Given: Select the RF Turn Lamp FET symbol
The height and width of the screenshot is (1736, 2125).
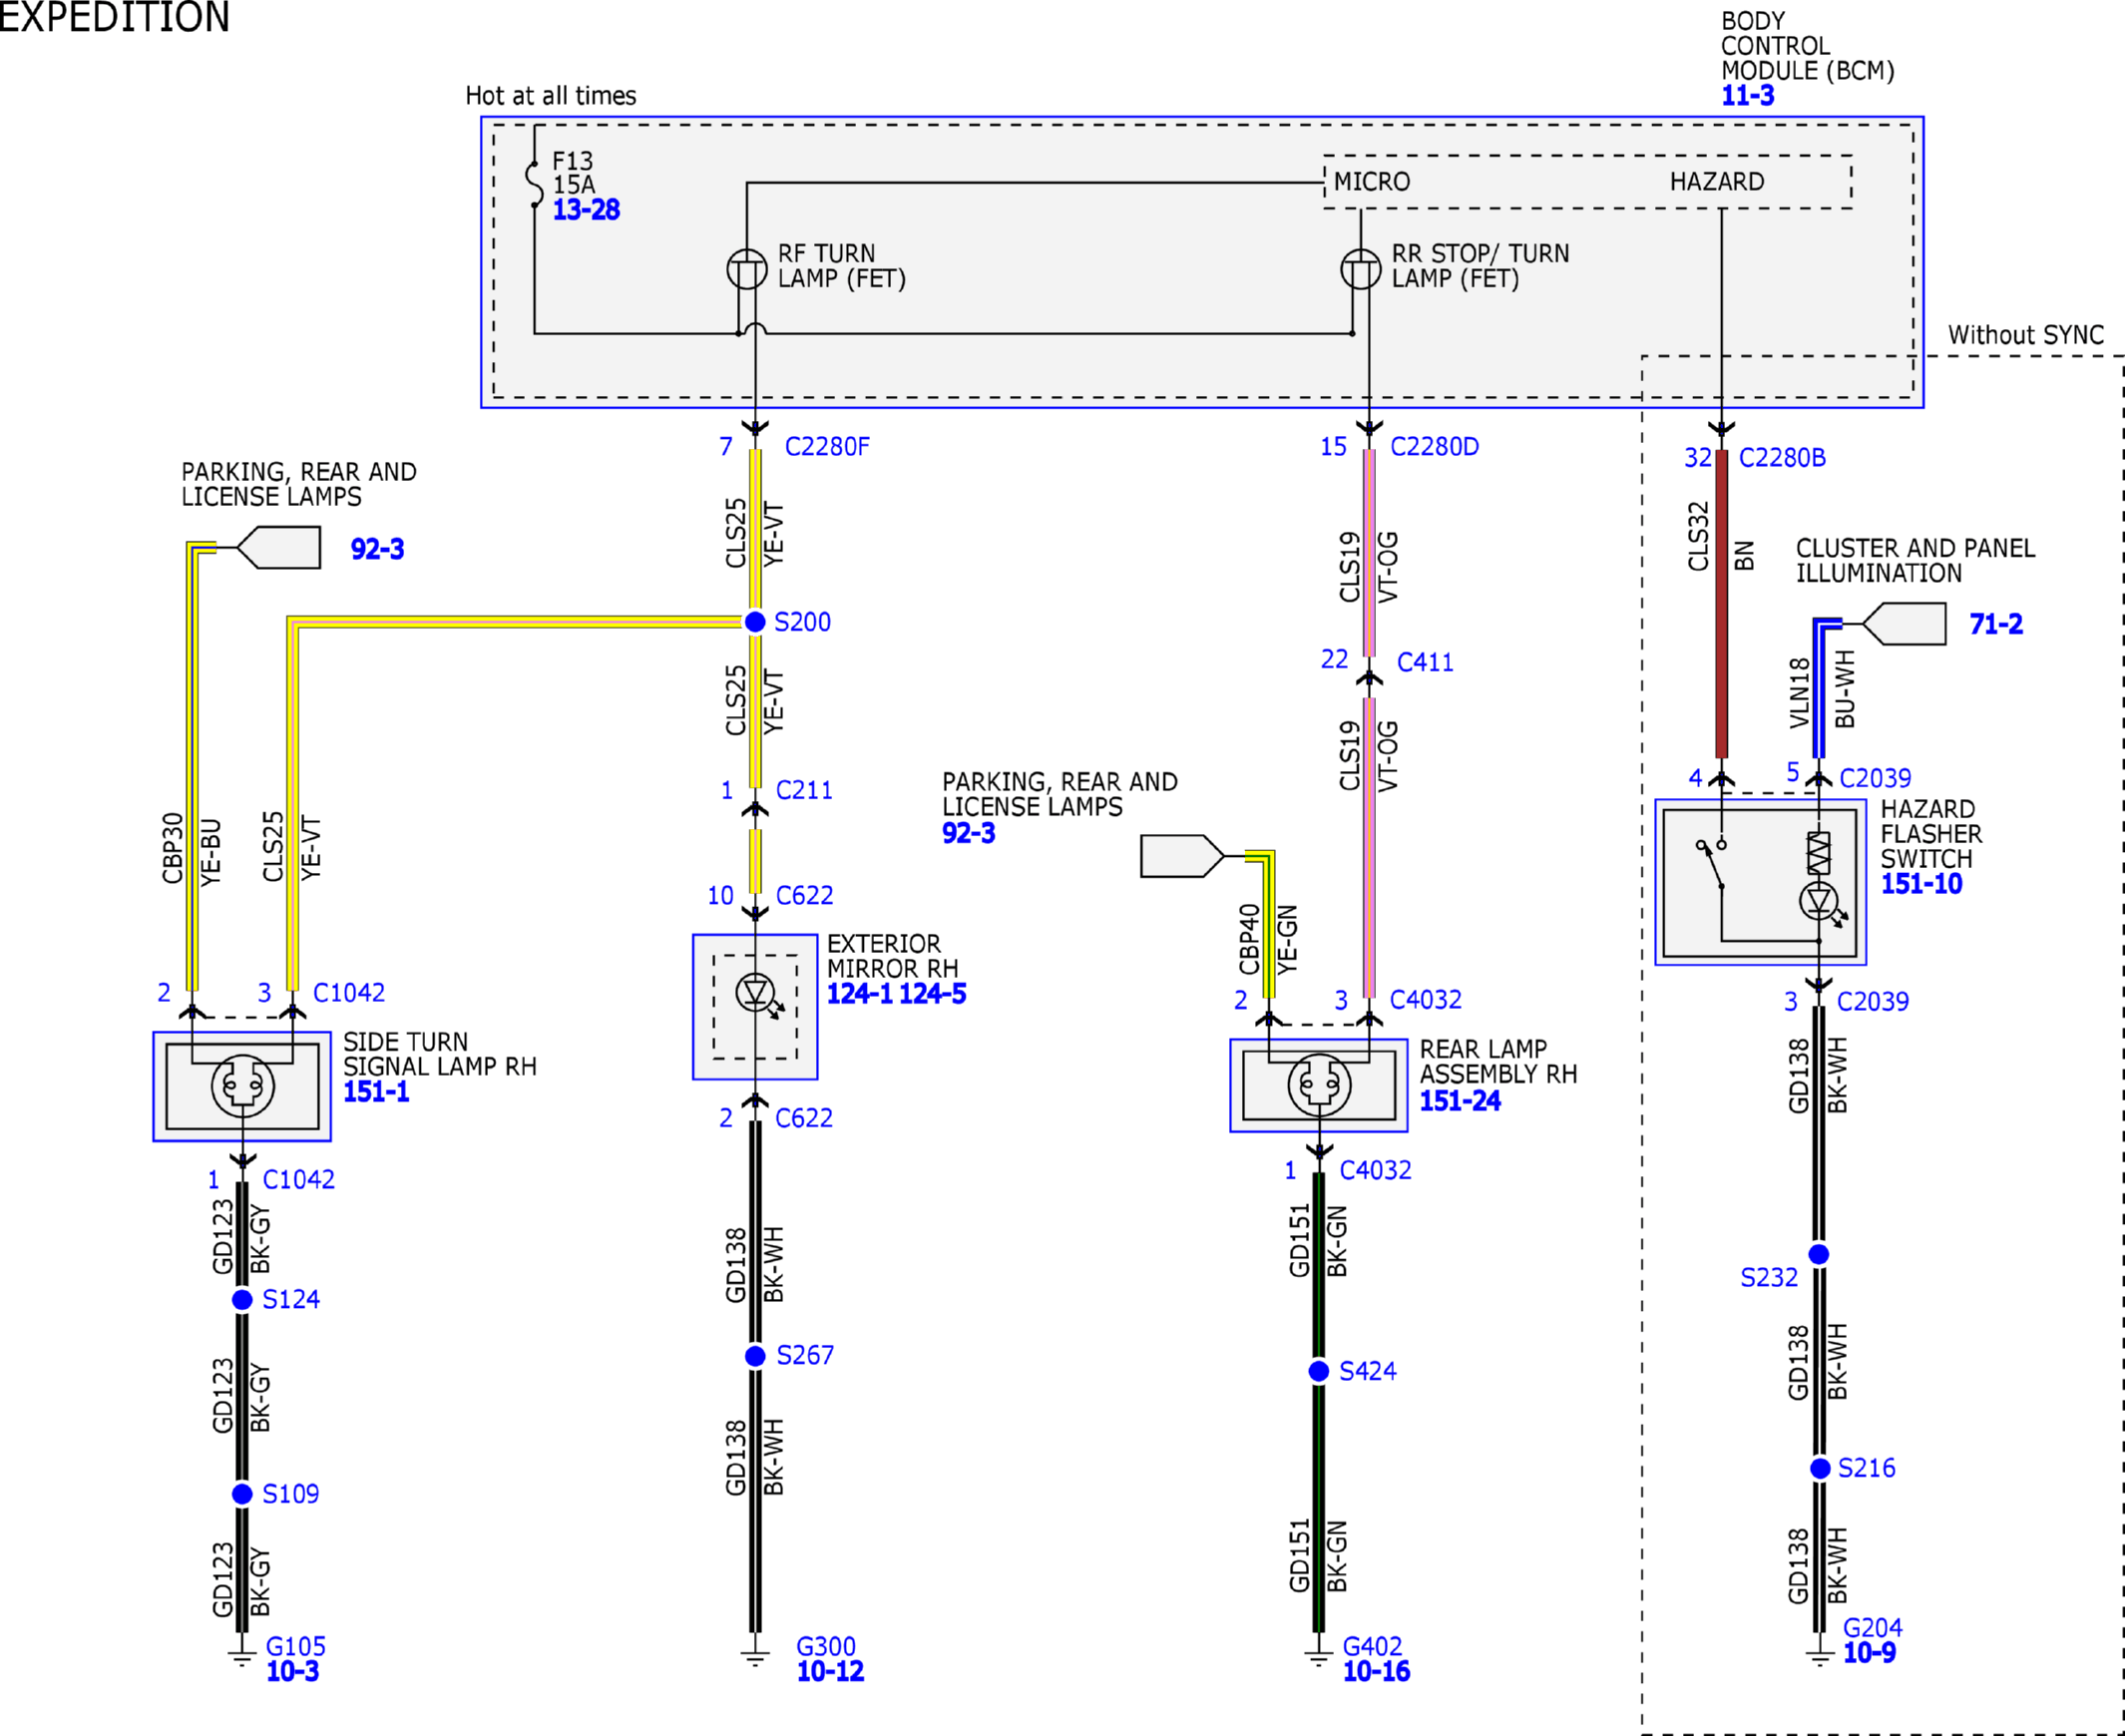Looking at the screenshot, I should click(747, 270).
